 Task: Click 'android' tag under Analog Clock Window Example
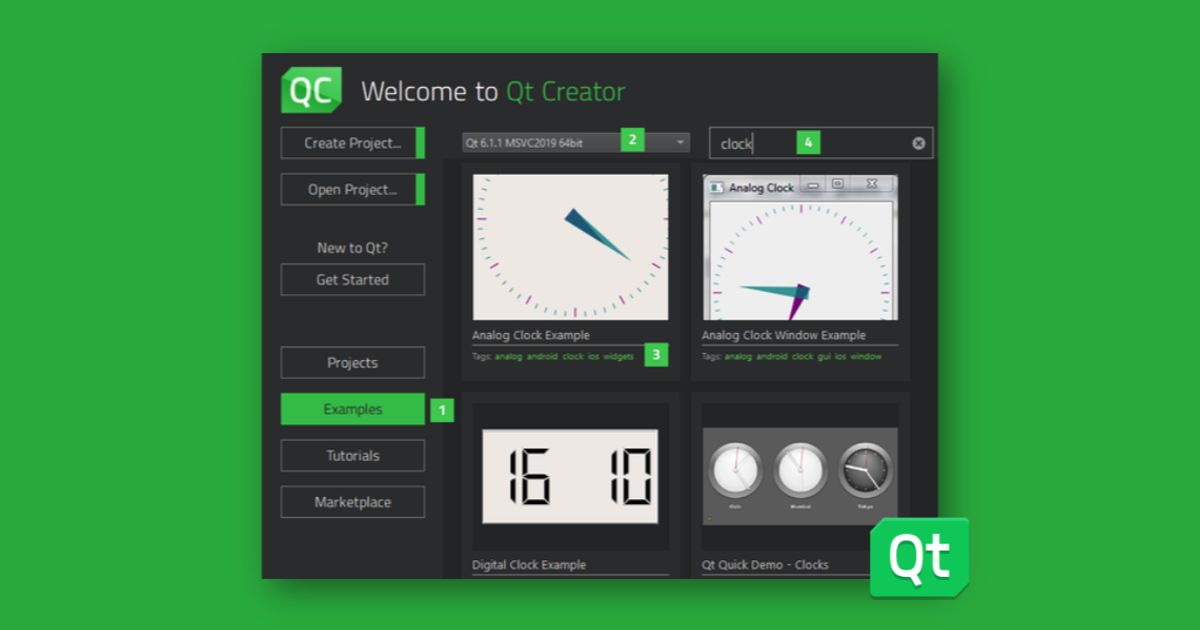click(x=772, y=356)
